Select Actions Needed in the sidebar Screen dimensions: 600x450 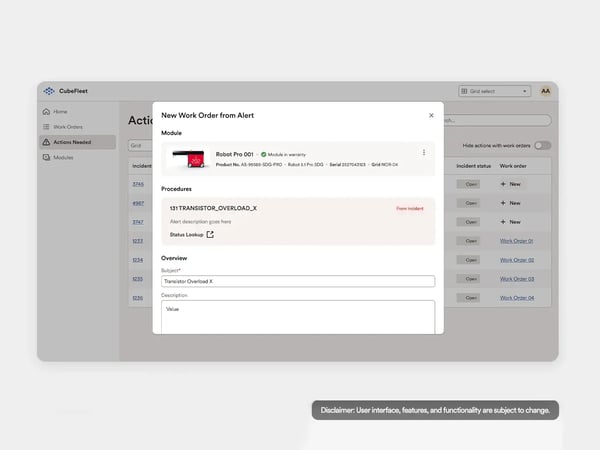(x=78, y=142)
